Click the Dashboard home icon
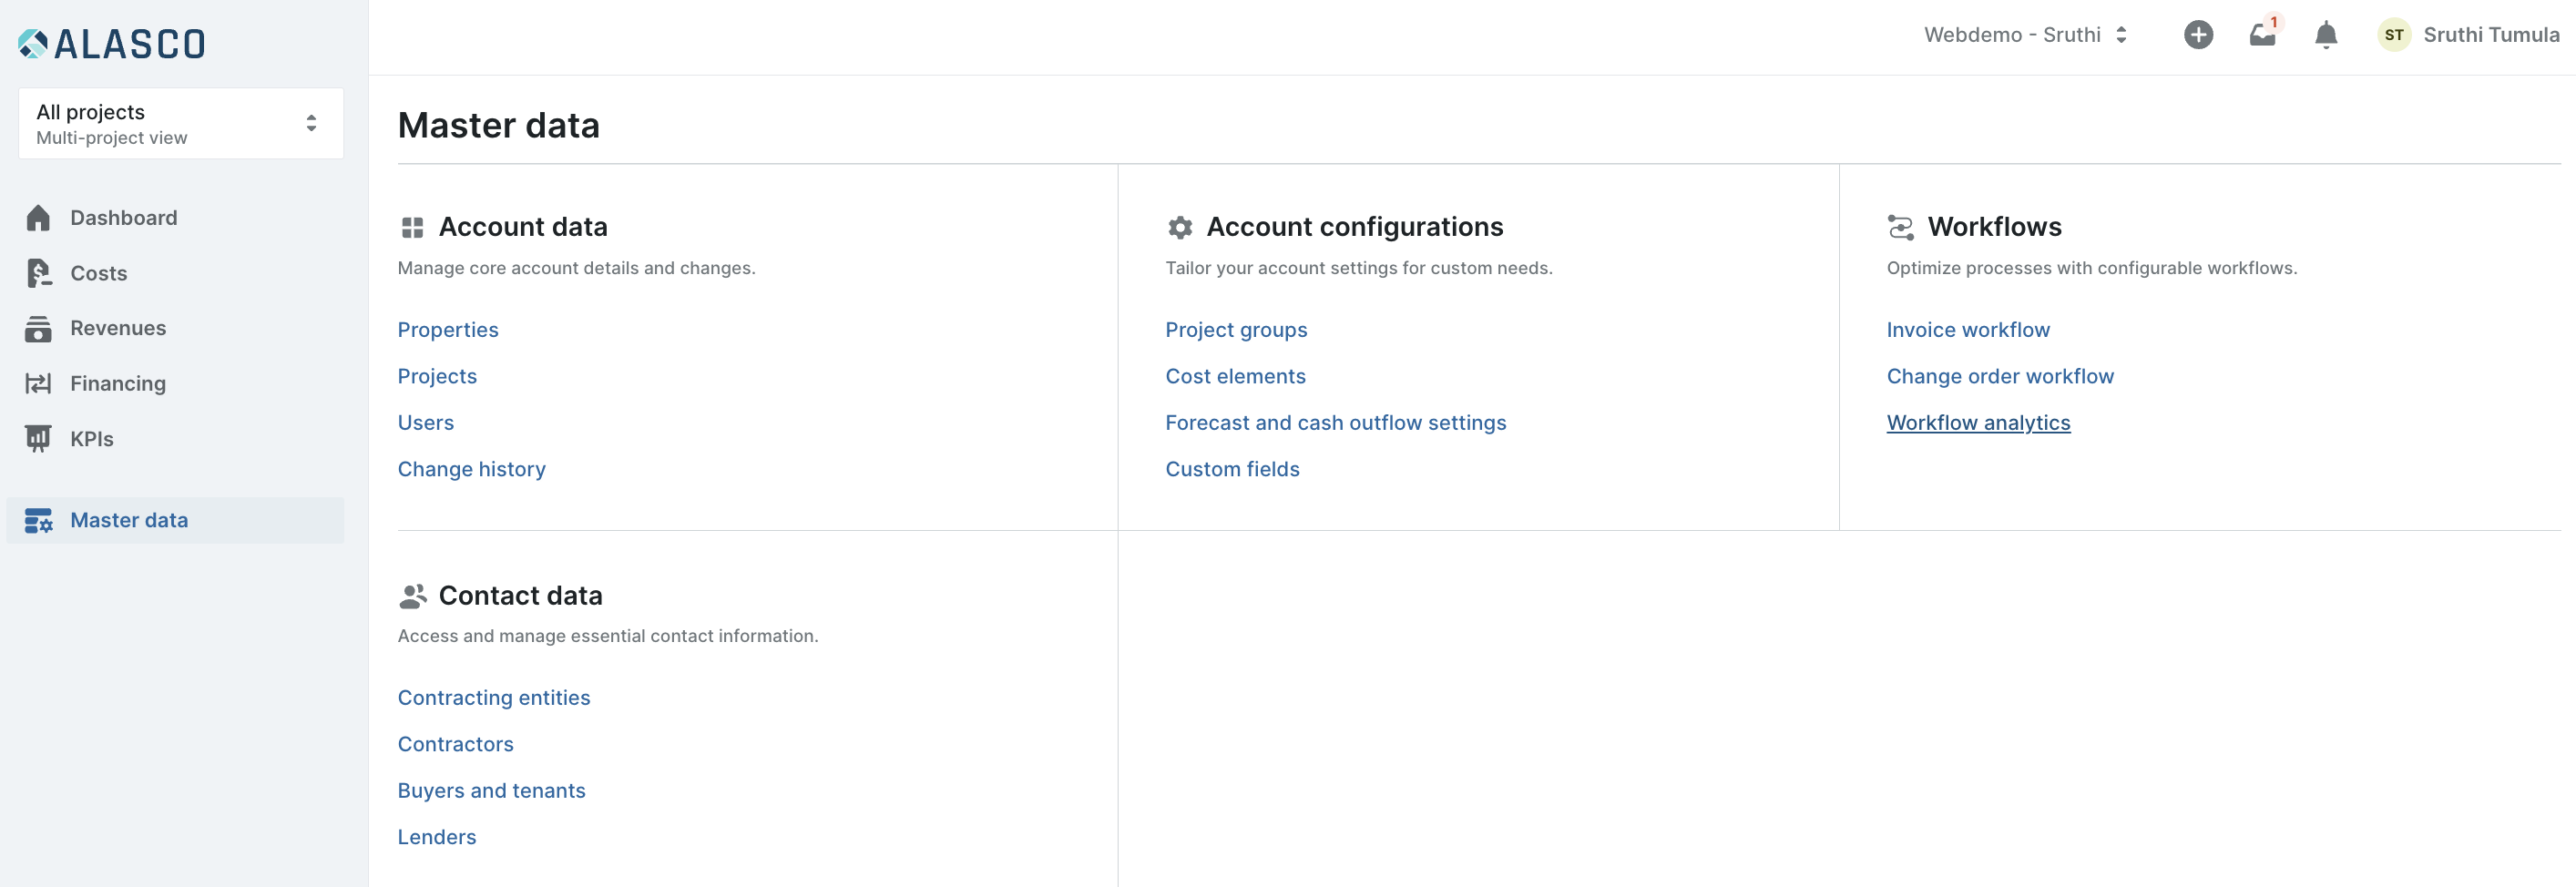The height and width of the screenshot is (887, 2576). (38, 218)
